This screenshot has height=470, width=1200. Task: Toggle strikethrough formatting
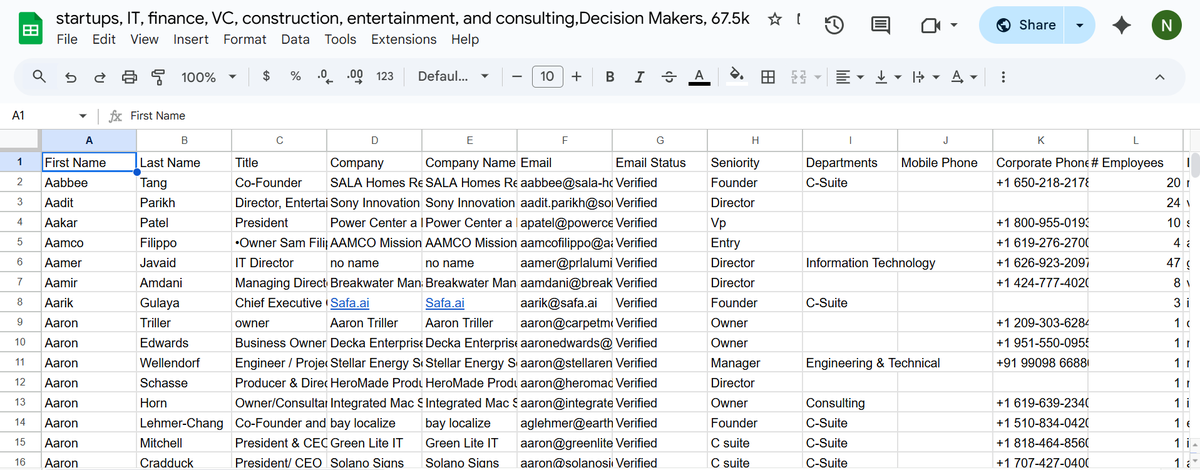(669, 76)
